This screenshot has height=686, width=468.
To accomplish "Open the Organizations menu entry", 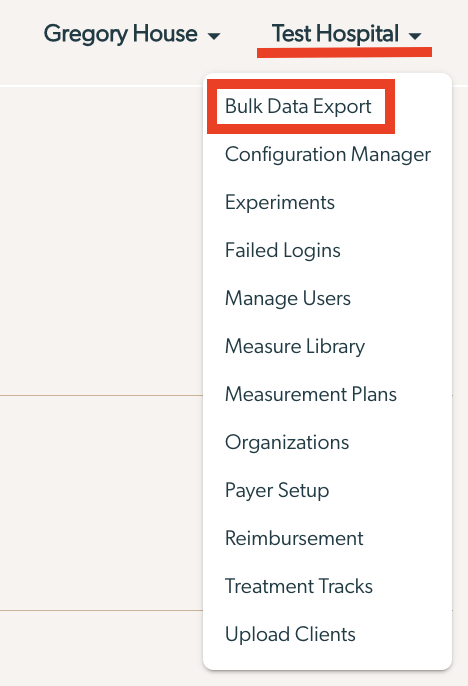I will coord(287,442).
